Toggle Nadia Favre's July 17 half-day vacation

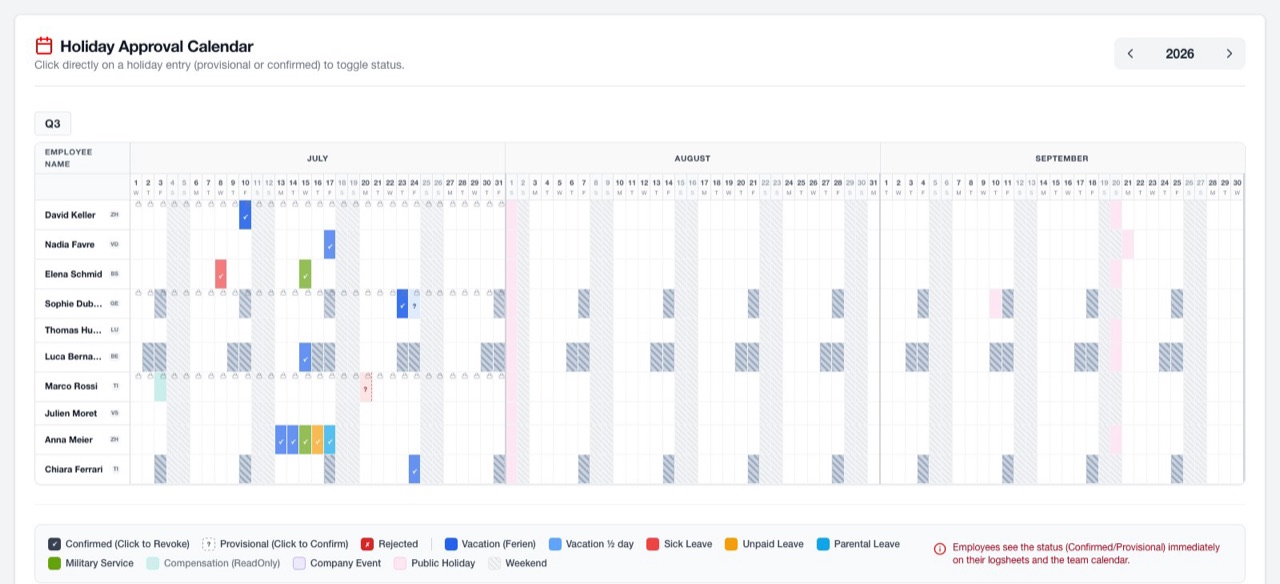pyautogui.click(x=329, y=244)
